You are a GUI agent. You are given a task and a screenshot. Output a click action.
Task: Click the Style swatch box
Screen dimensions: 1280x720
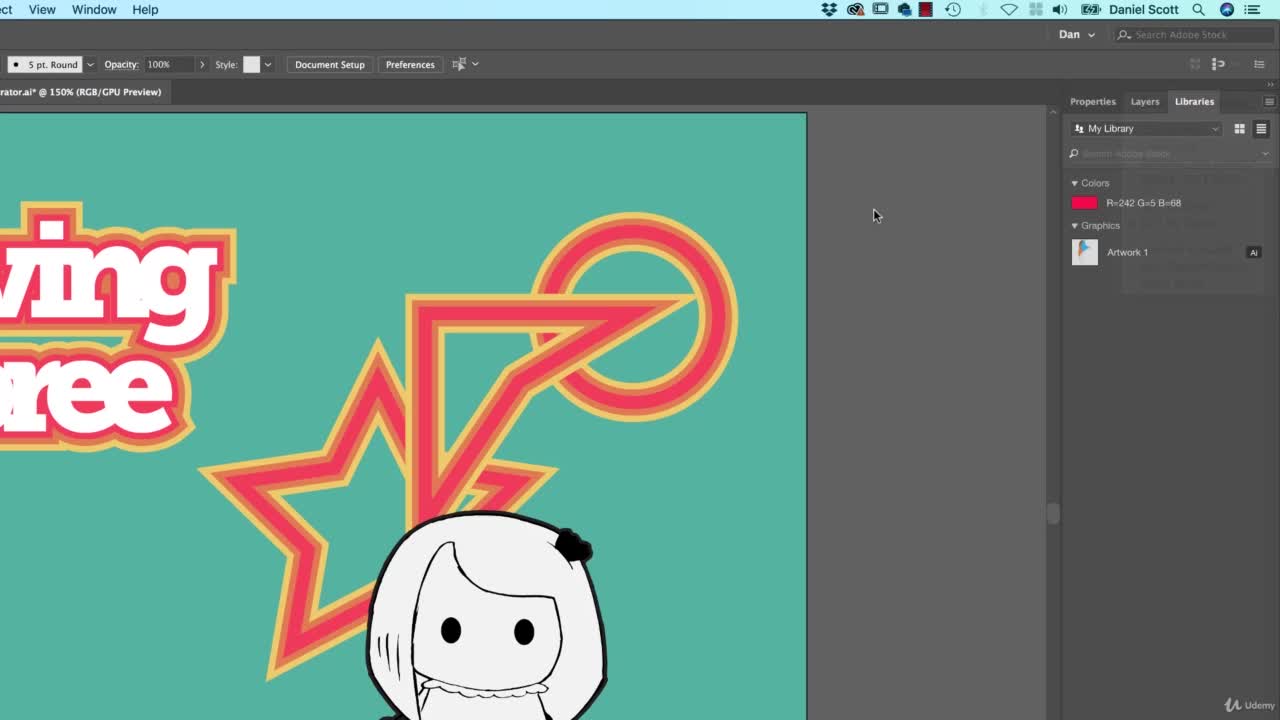pyautogui.click(x=251, y=65)
